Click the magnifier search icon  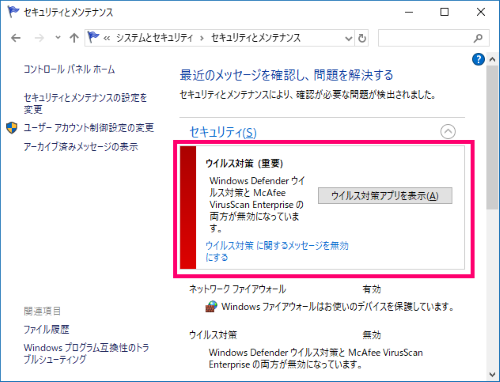[478, 38]
